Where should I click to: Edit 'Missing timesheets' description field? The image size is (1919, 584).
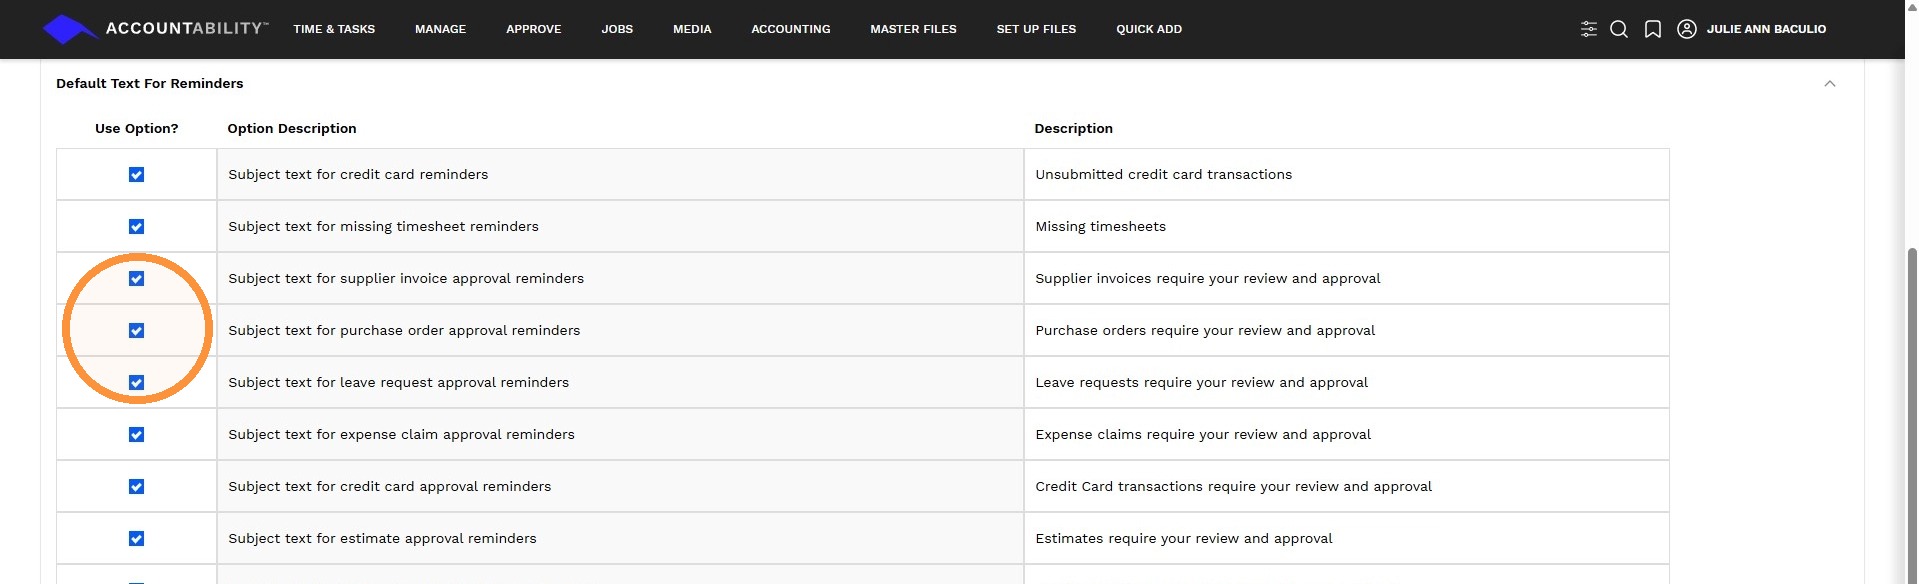pyautogui.click(x=1347, y=226)
